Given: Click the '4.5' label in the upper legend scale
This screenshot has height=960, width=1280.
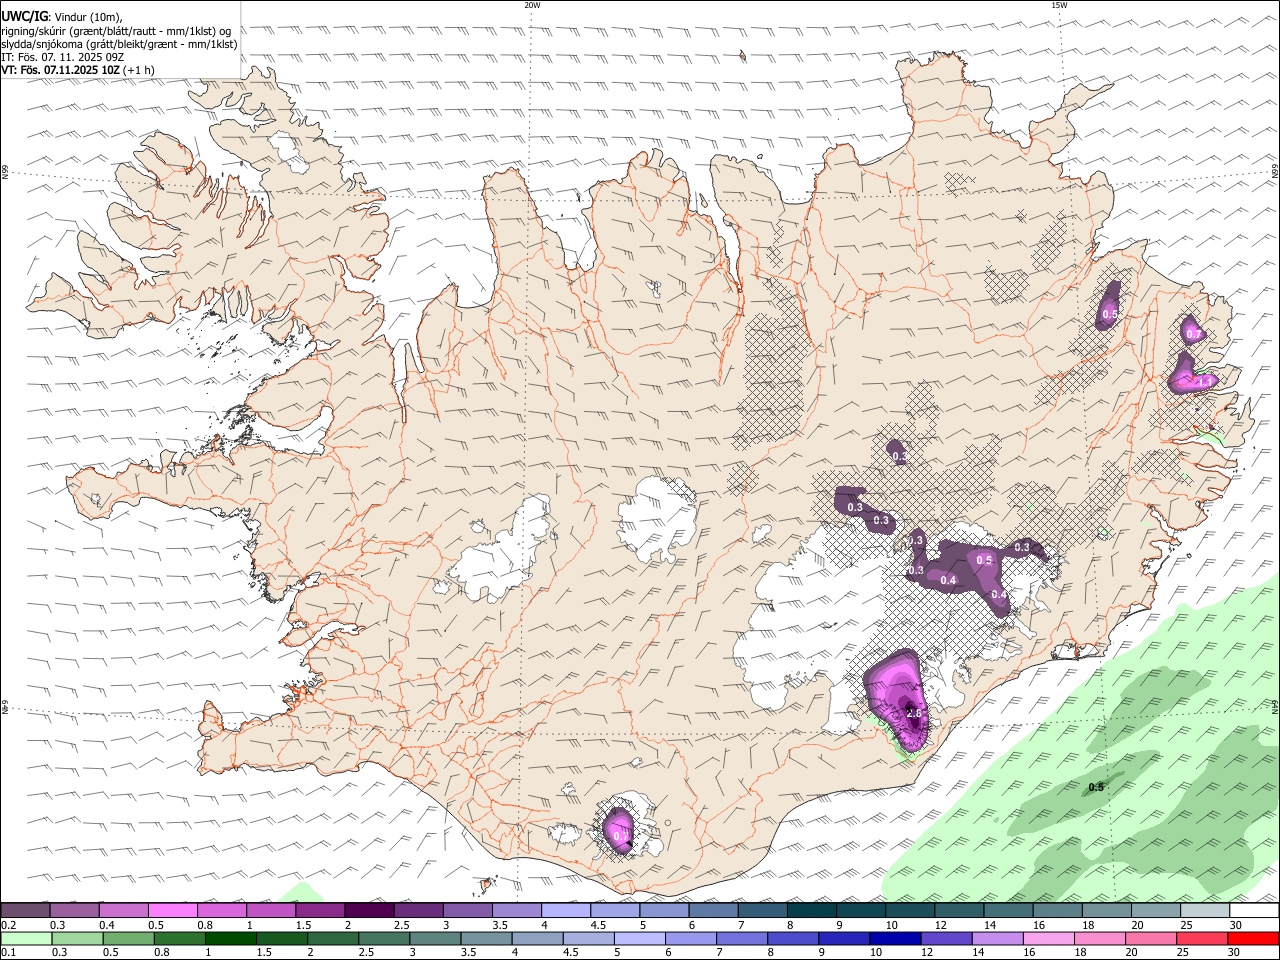Looking at the screenshot, I should 599,925.
